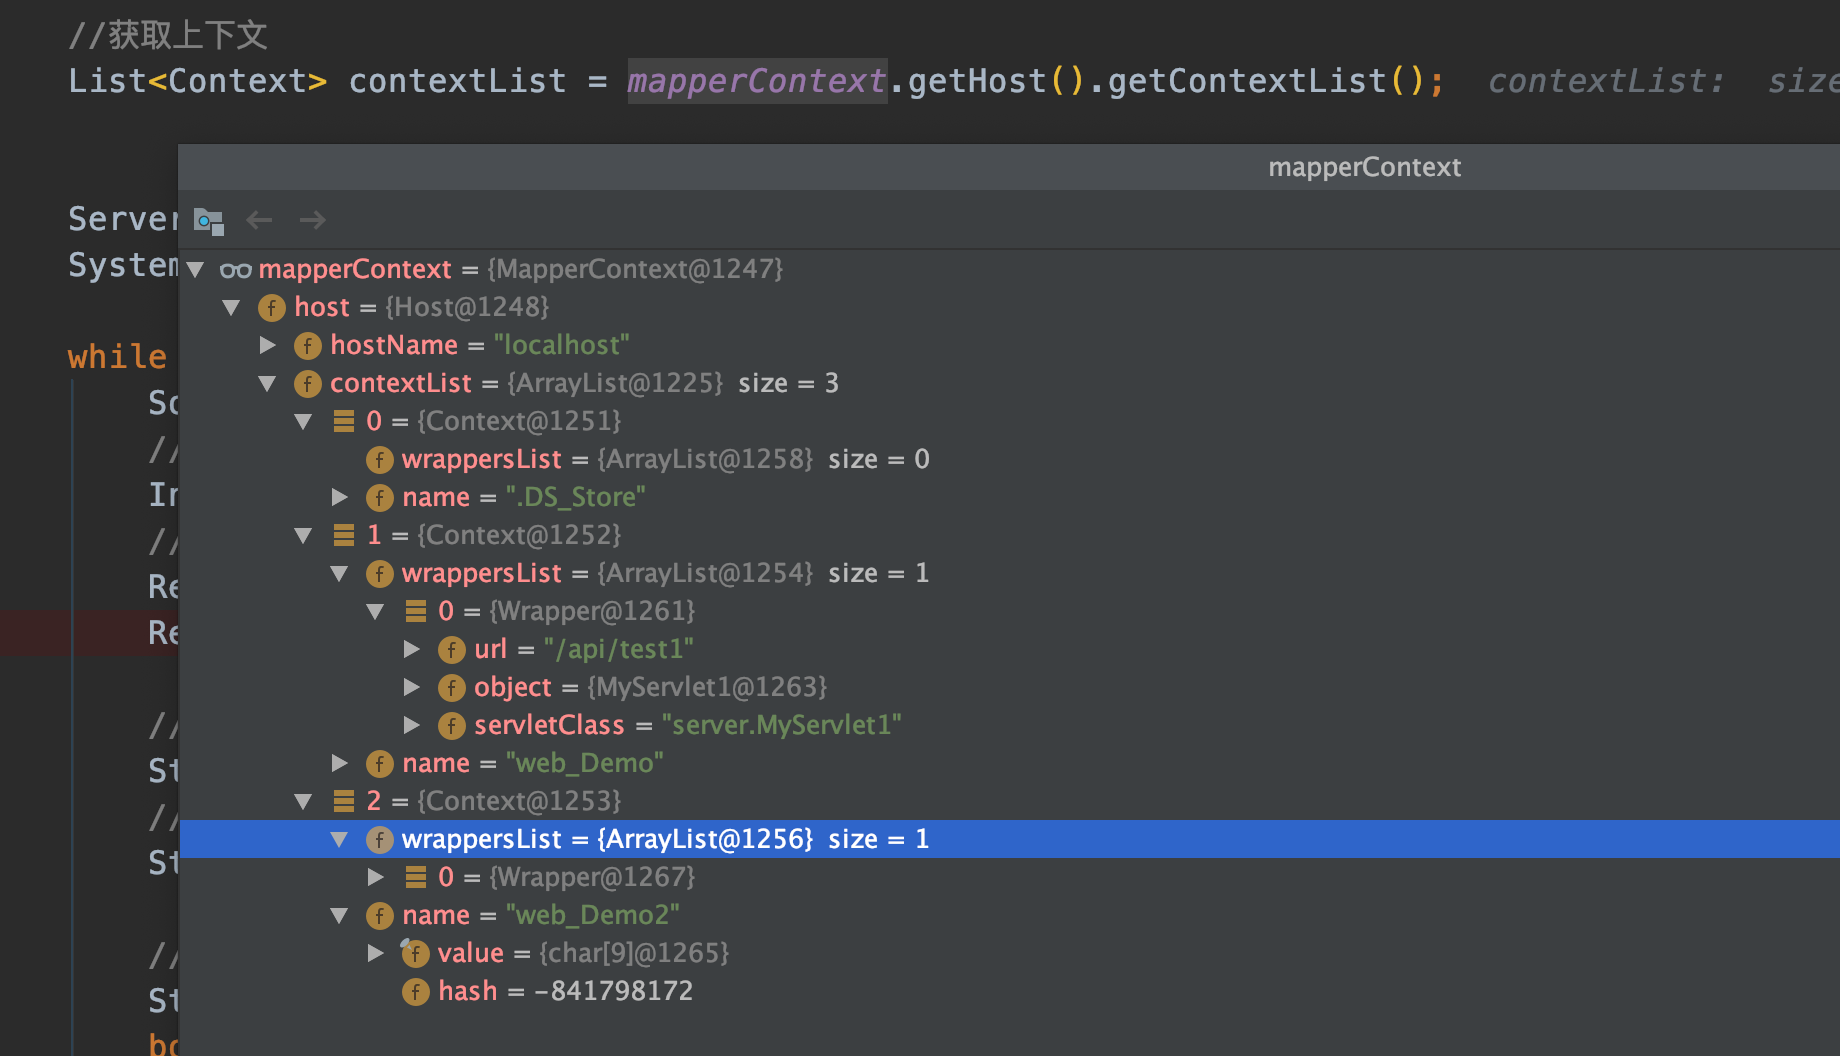Click the field icon beside ".DS_Store" name
The width and height of the screenshot is (1840, 1056).
coord(380,498)
